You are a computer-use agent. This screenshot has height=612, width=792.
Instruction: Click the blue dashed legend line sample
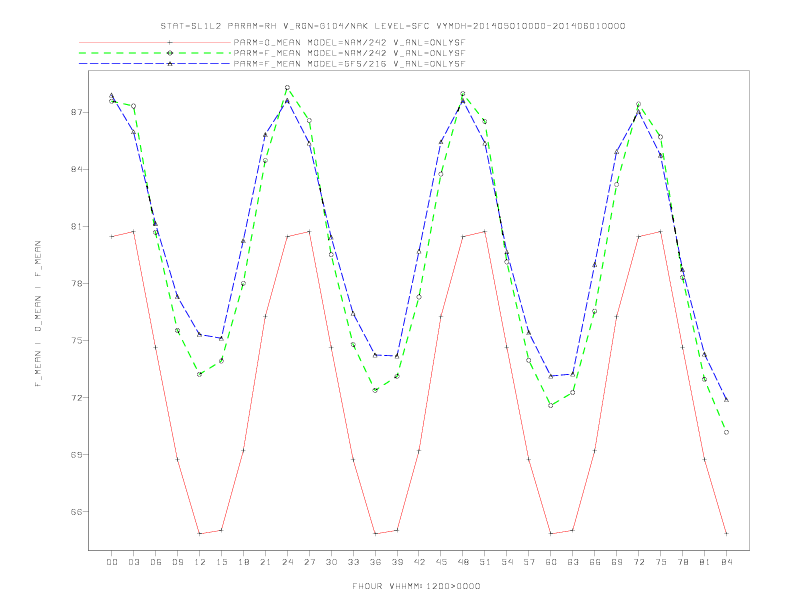(x=155, y=64)
